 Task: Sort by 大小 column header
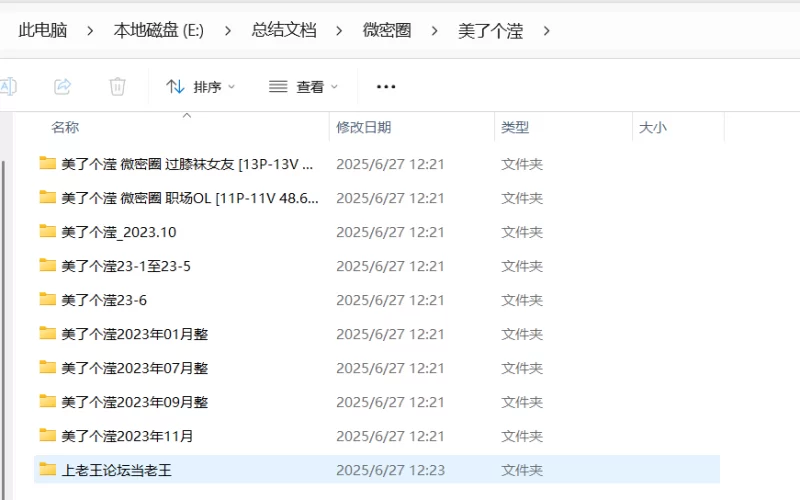click(x=653, y=127)
